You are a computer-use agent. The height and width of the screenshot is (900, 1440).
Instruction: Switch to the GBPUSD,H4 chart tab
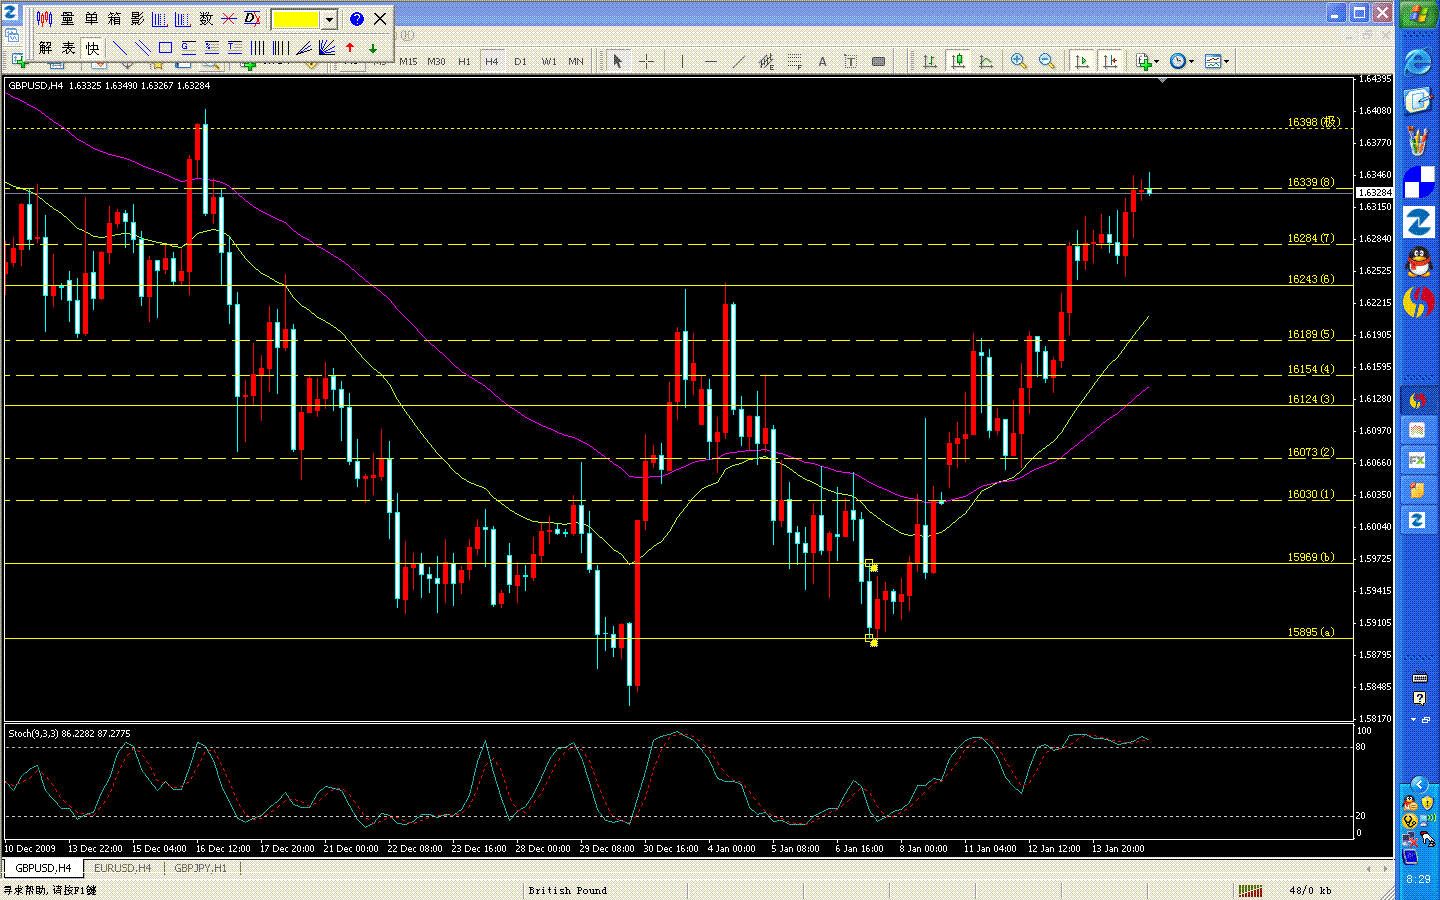point(43,868)
